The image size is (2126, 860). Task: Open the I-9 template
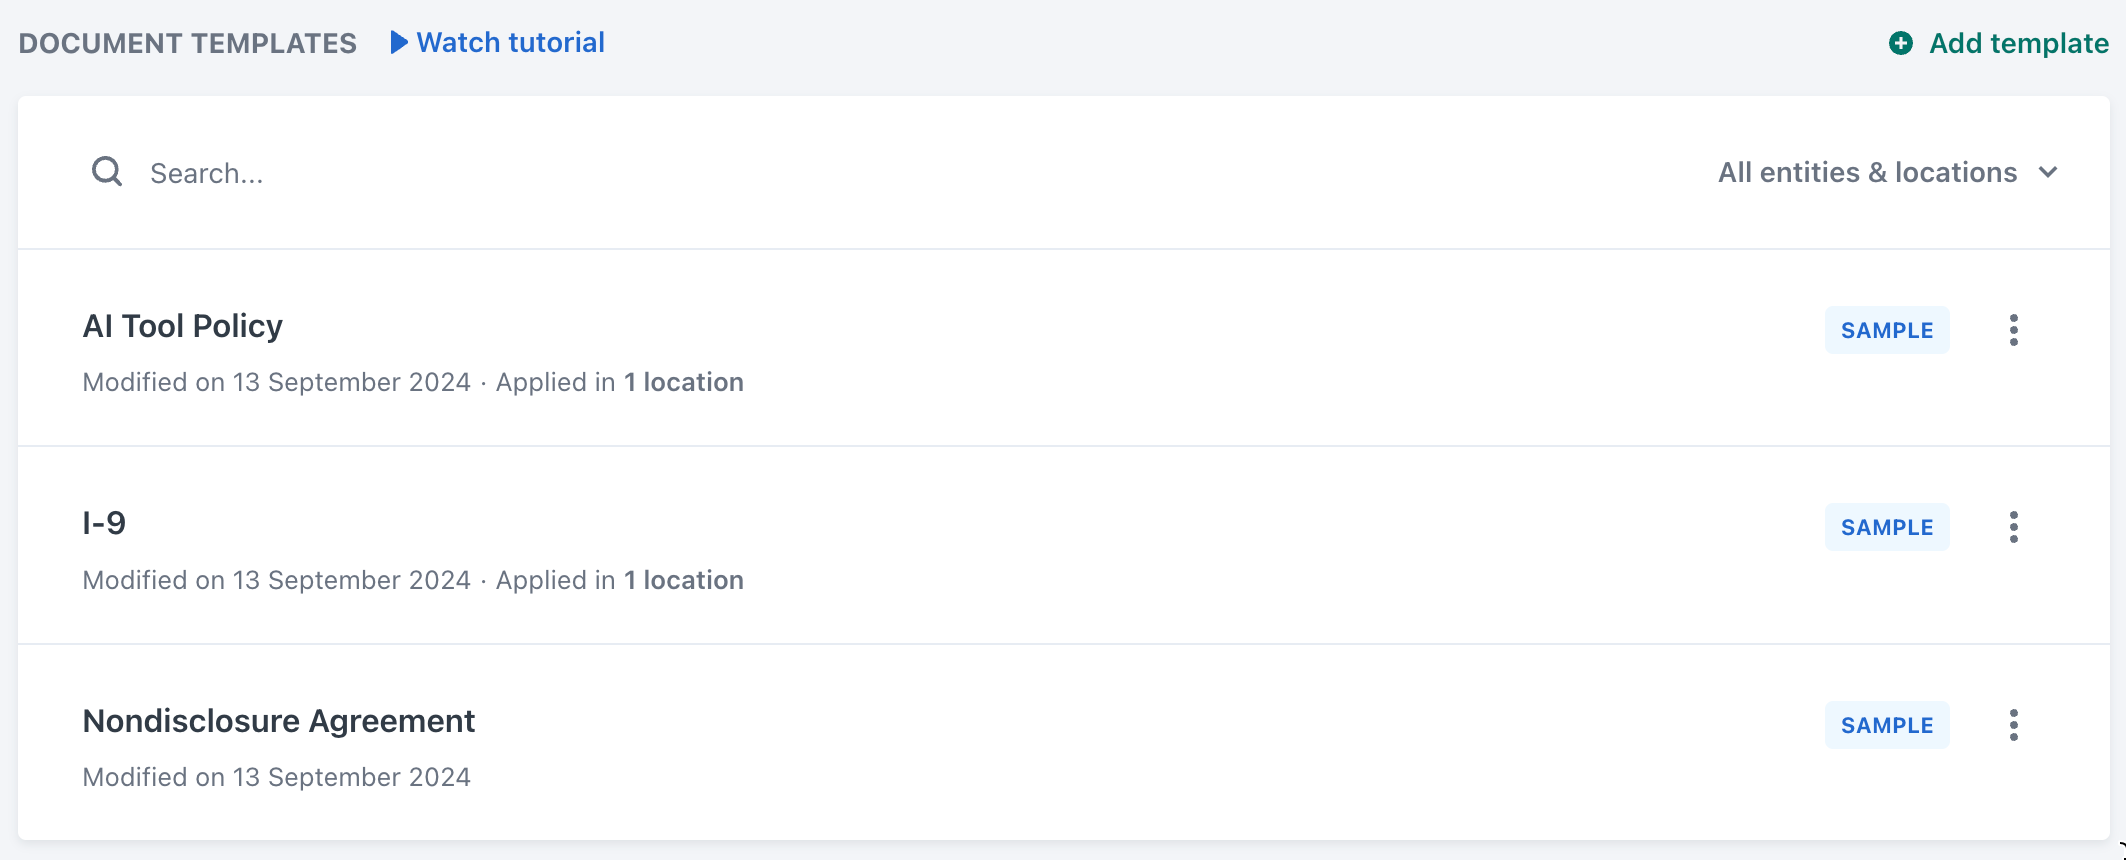pos(104,523)
